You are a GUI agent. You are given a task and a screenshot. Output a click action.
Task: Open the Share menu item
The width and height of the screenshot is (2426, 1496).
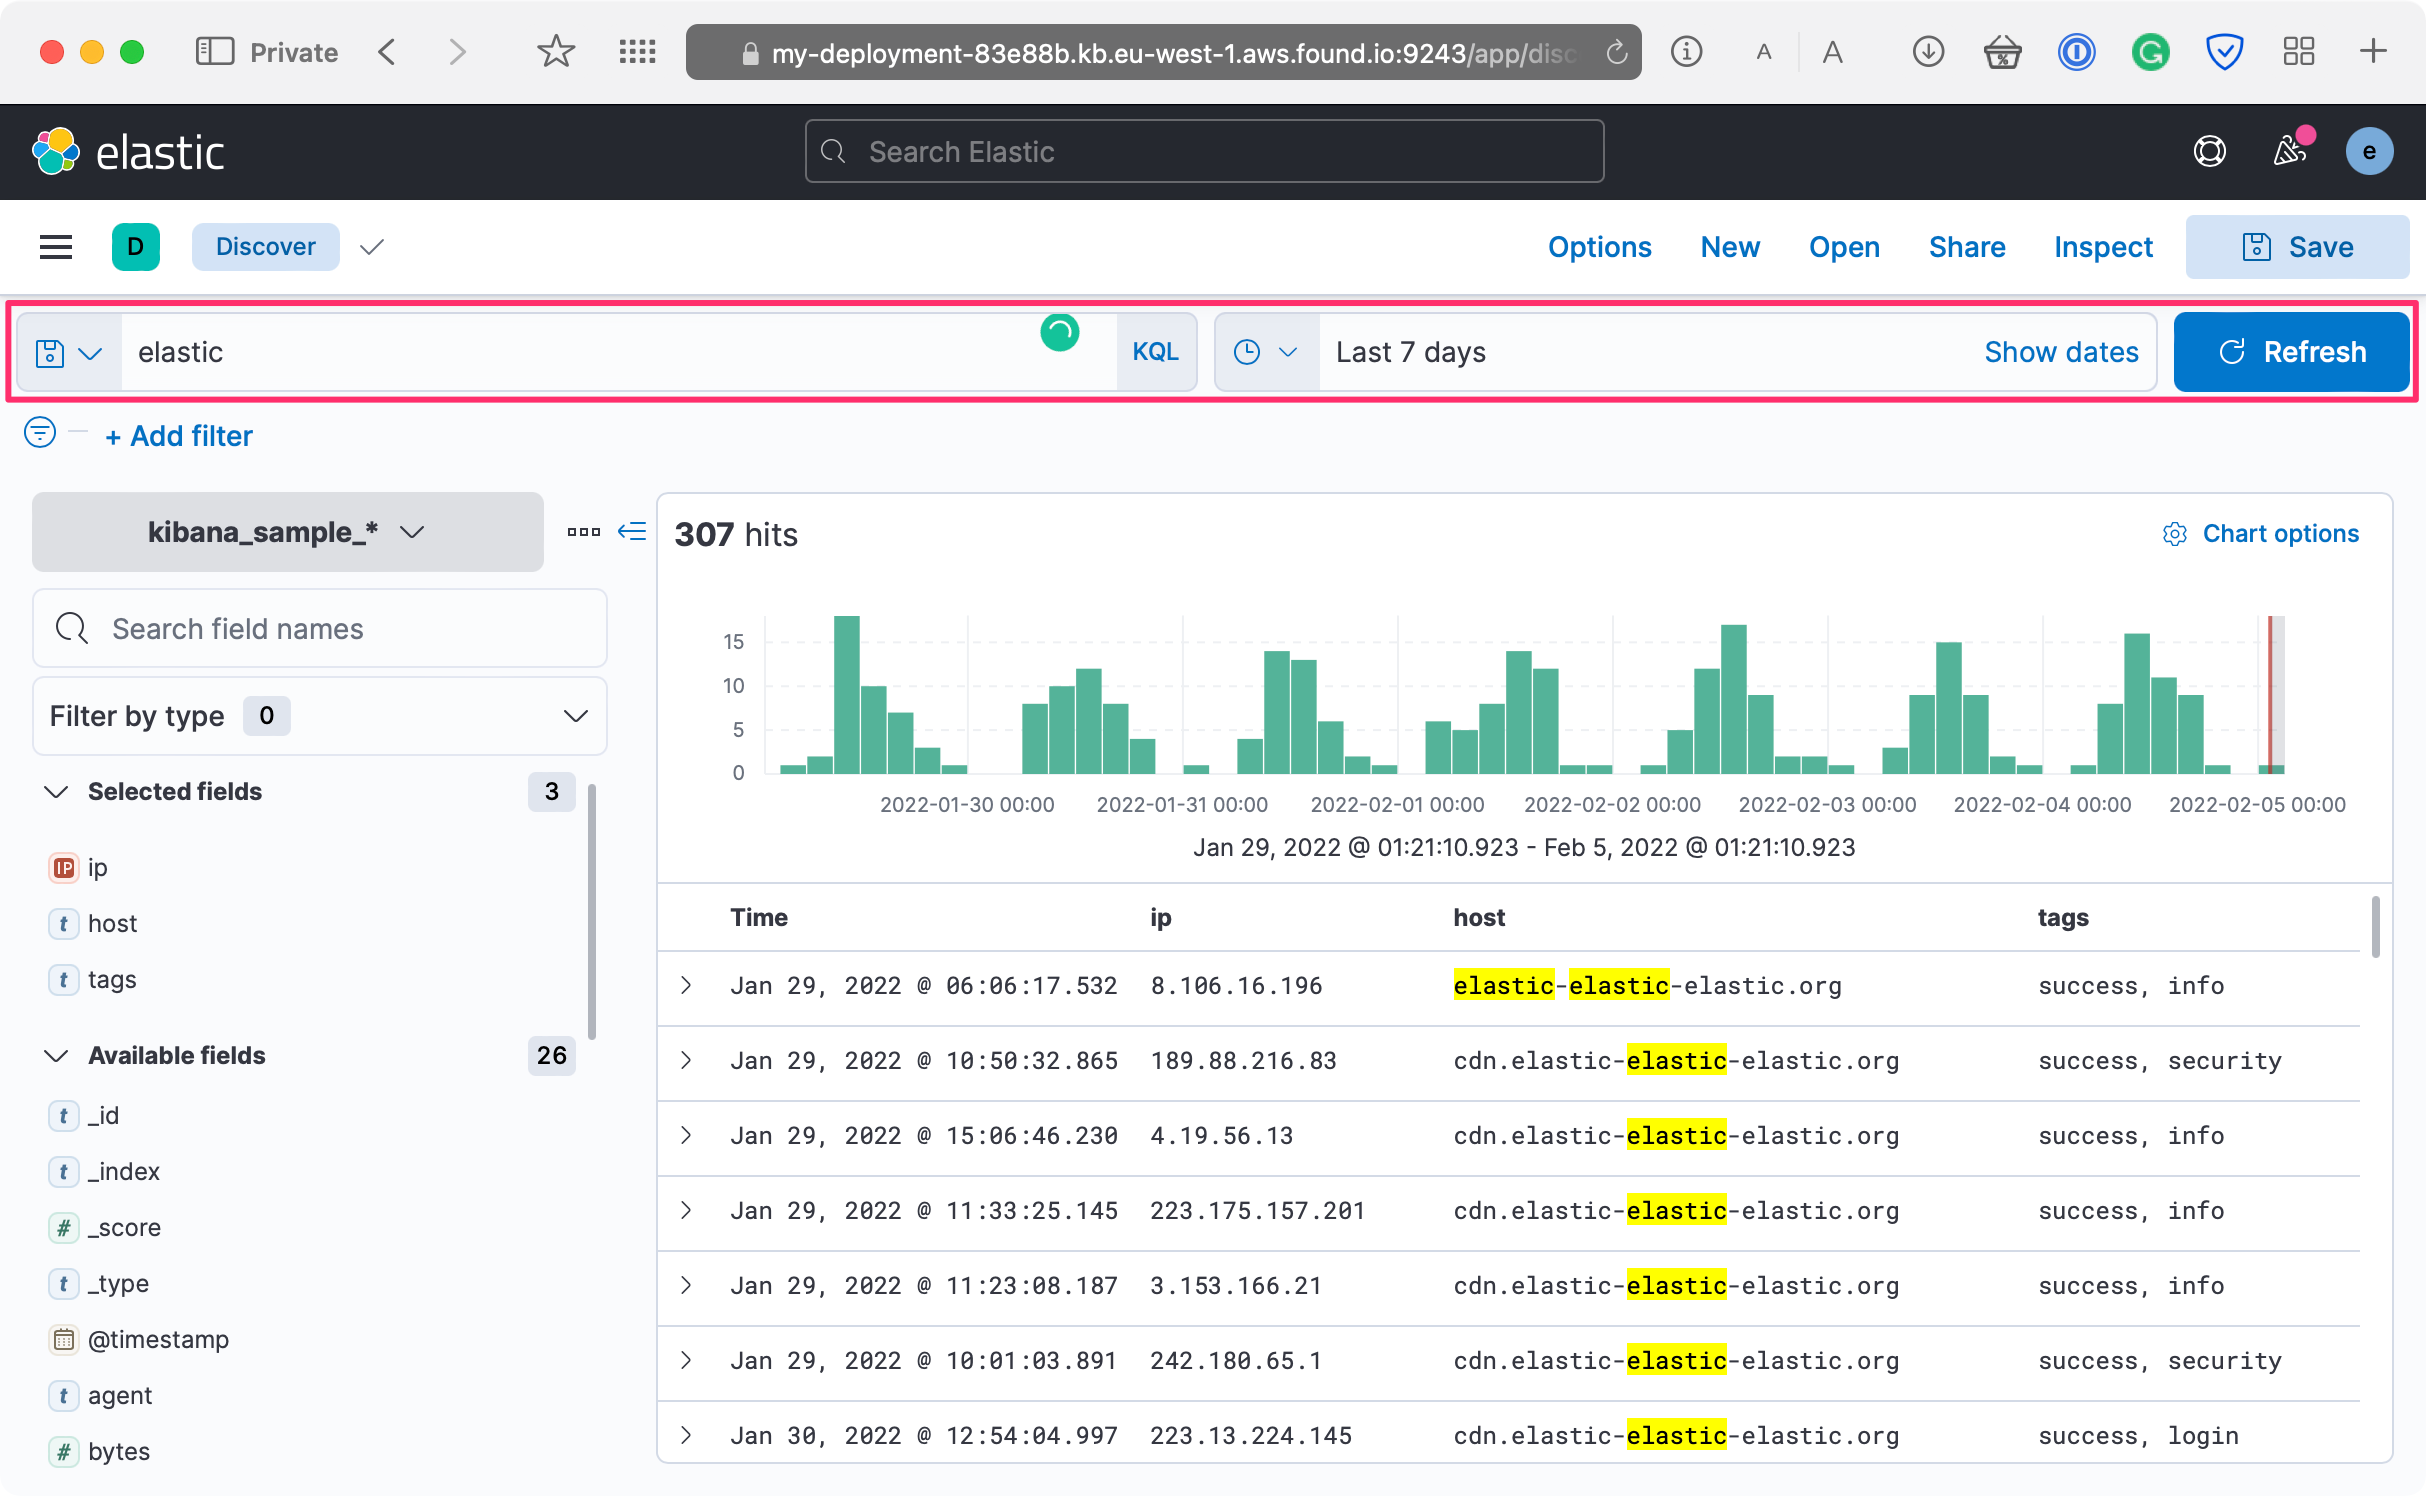(1966, 247)
